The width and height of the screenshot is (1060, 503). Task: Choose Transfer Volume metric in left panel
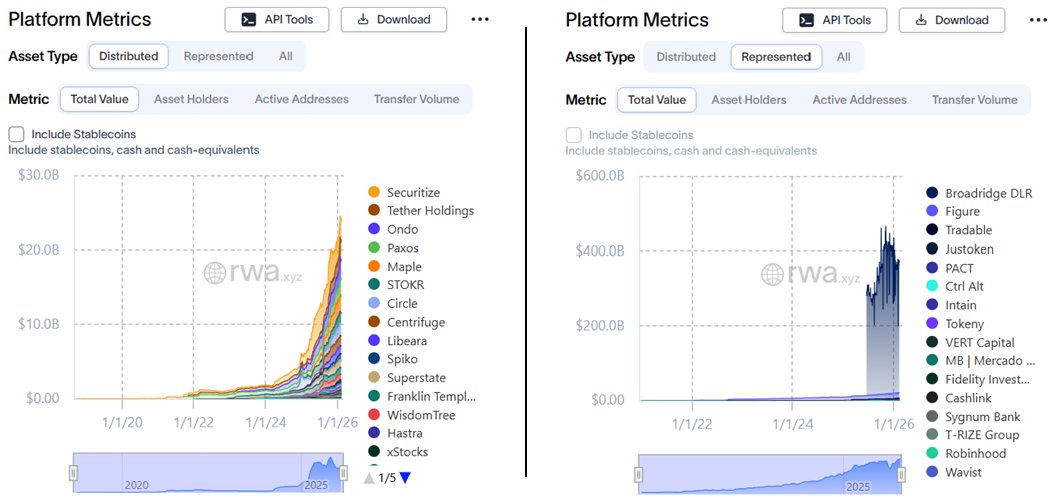tap(416, 99)
